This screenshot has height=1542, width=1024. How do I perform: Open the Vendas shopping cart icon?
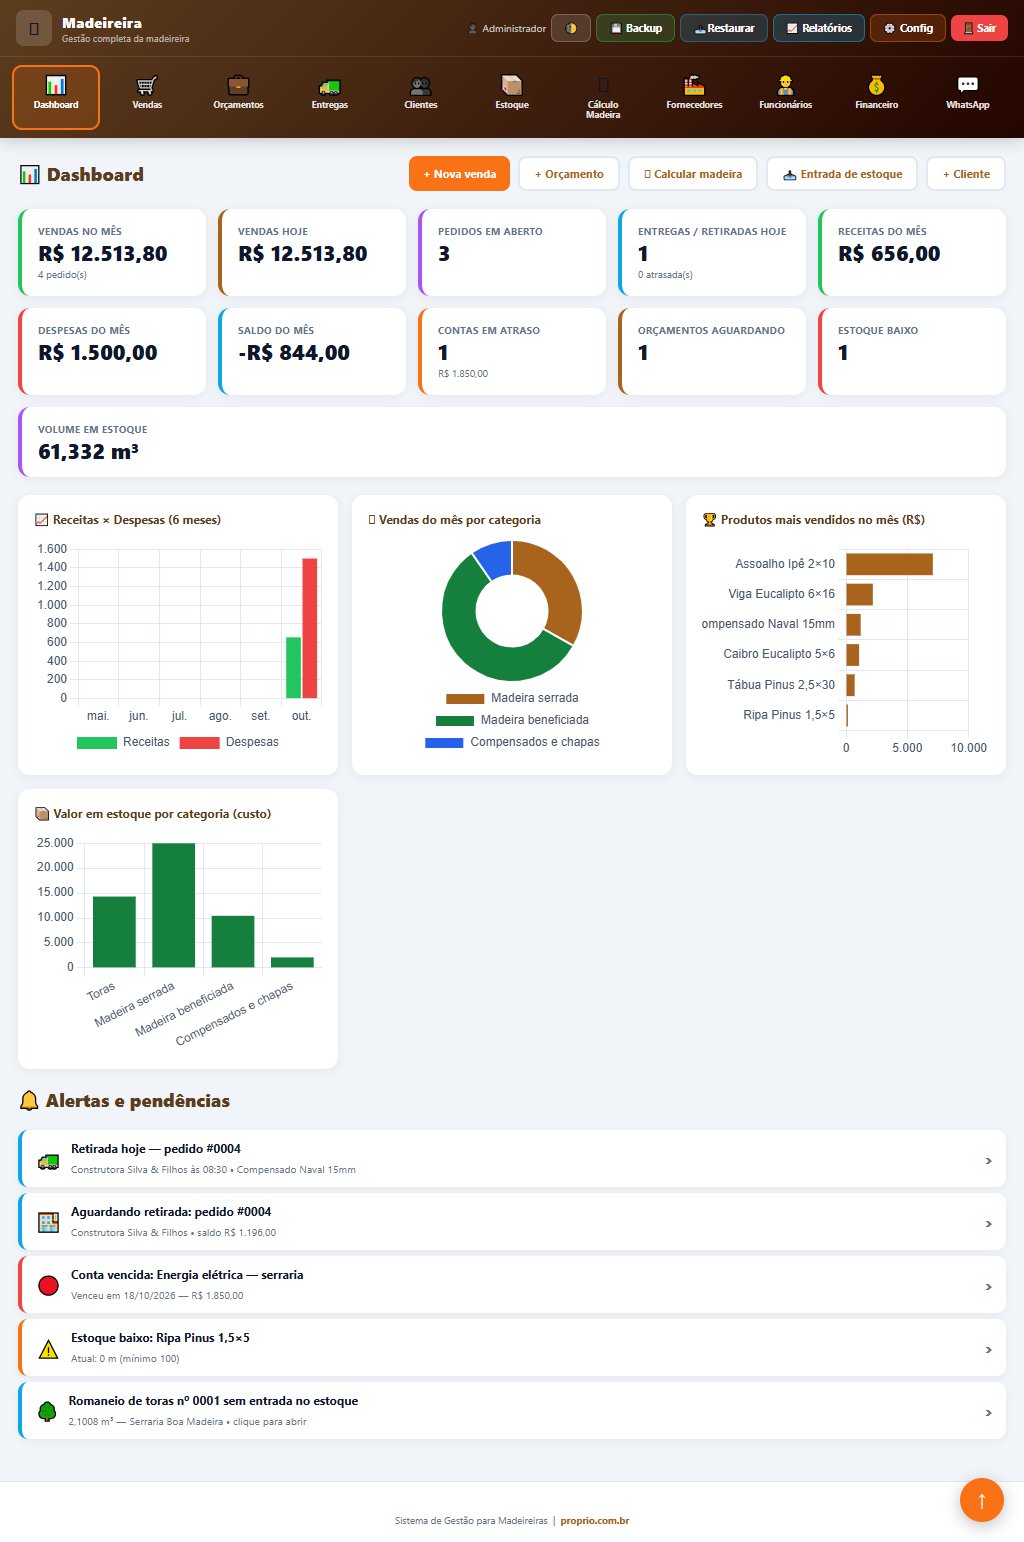[x=147, y=86]
